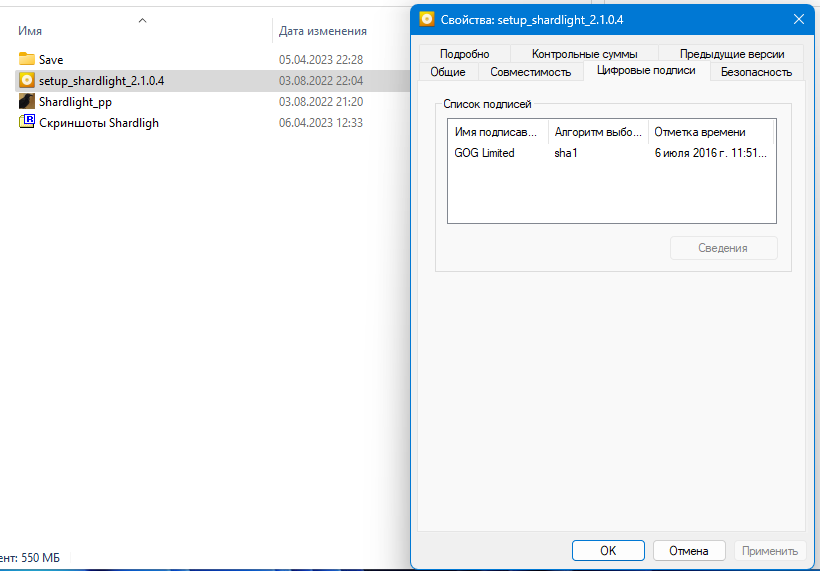The width and height of the screenshot is (820, 571).
Task: Click the 6 июля 2016 timestamp cell
Action: click(711, 153)
